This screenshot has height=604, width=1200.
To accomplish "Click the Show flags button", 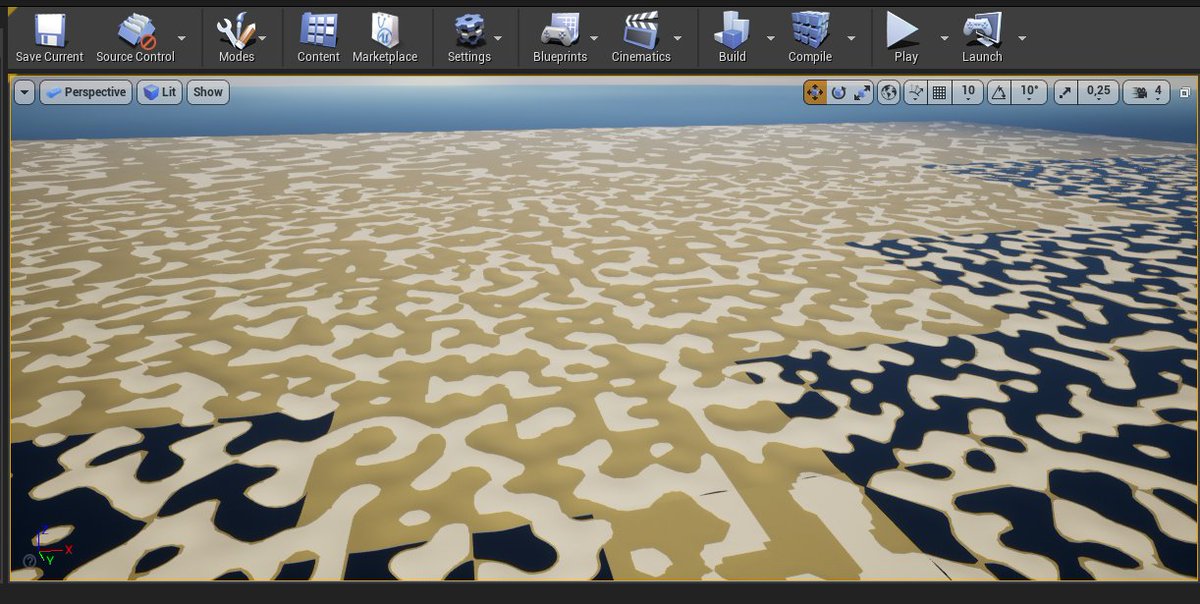I will coord(207,91).
